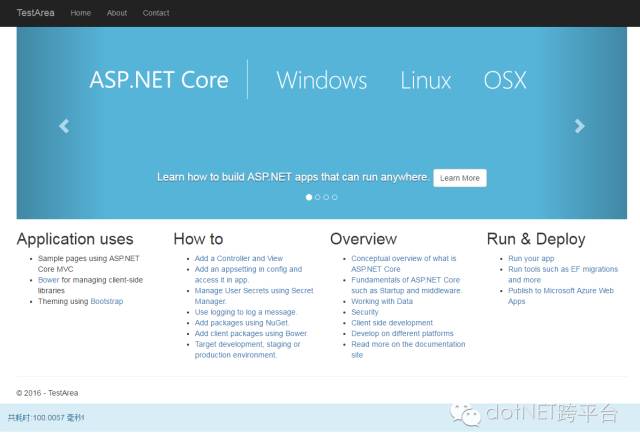Open 'Run tools such as EF migrations' link

click(x=563, y=274)
